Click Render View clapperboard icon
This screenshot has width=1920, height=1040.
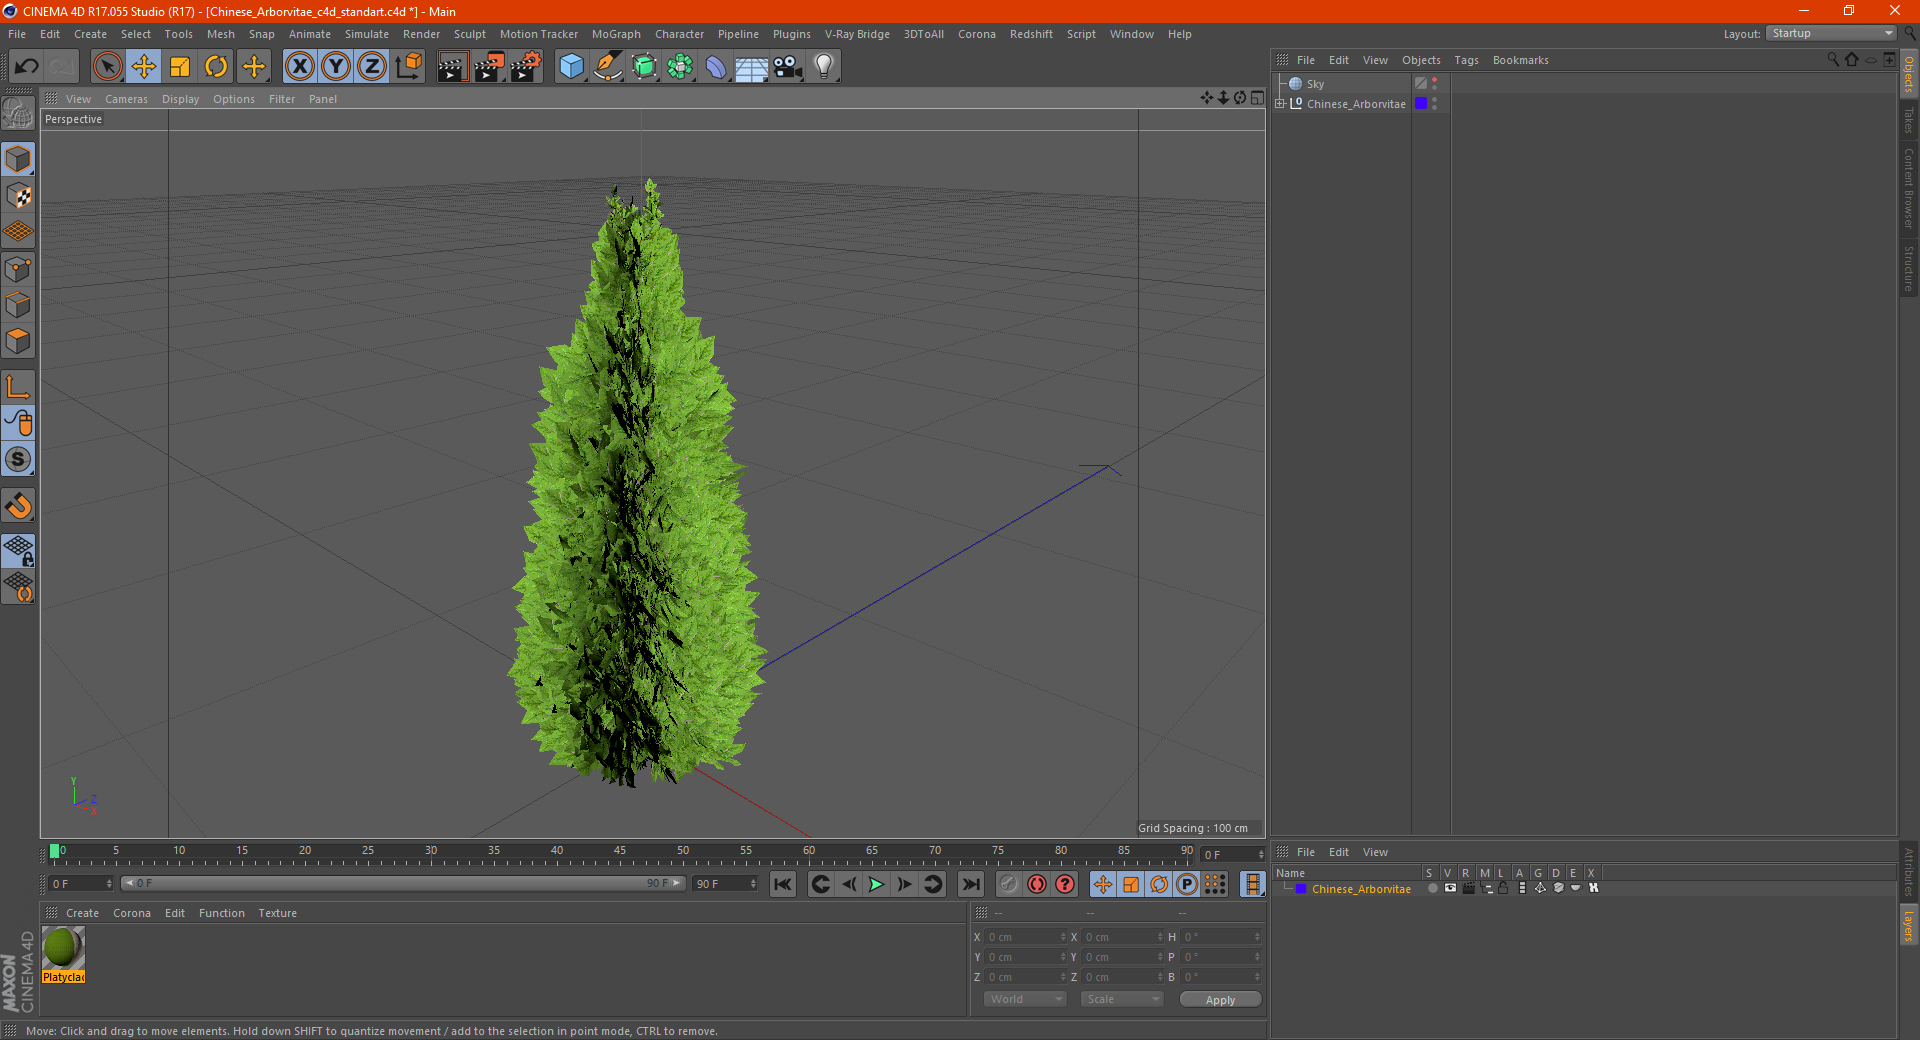(x=452, y=67)
